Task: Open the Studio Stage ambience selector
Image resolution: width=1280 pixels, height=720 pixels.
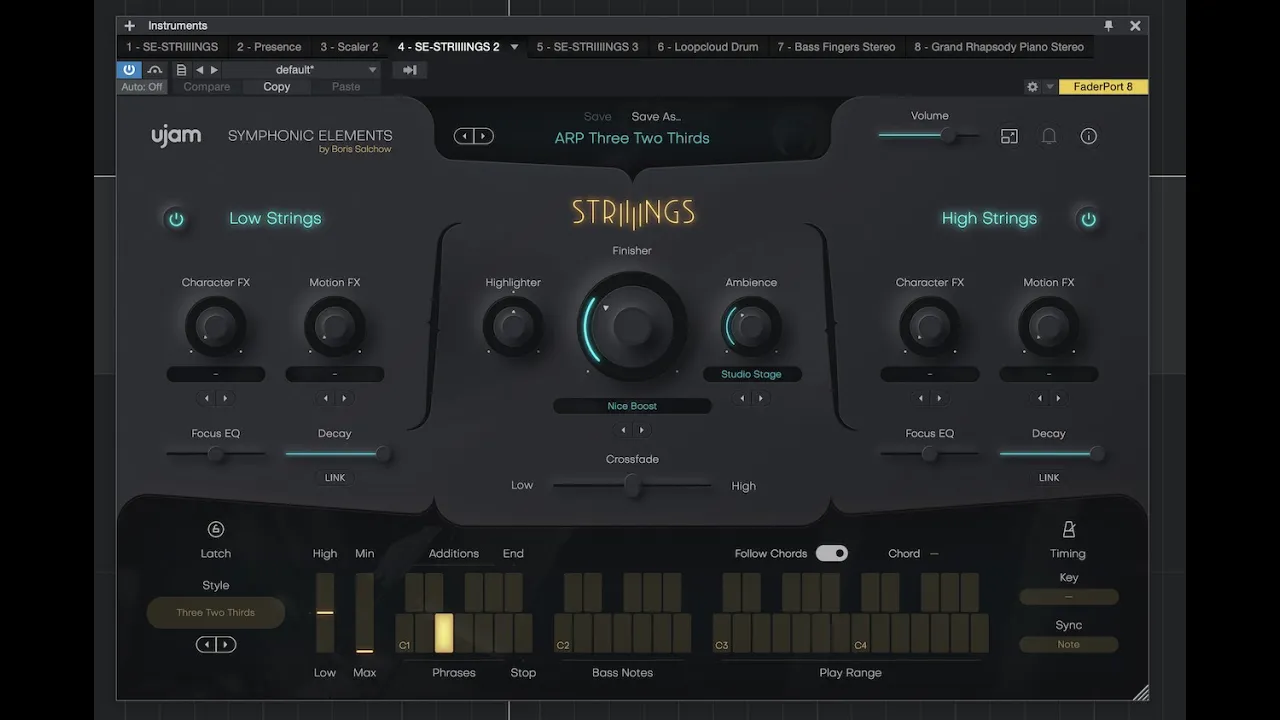Action: (751, 374)
